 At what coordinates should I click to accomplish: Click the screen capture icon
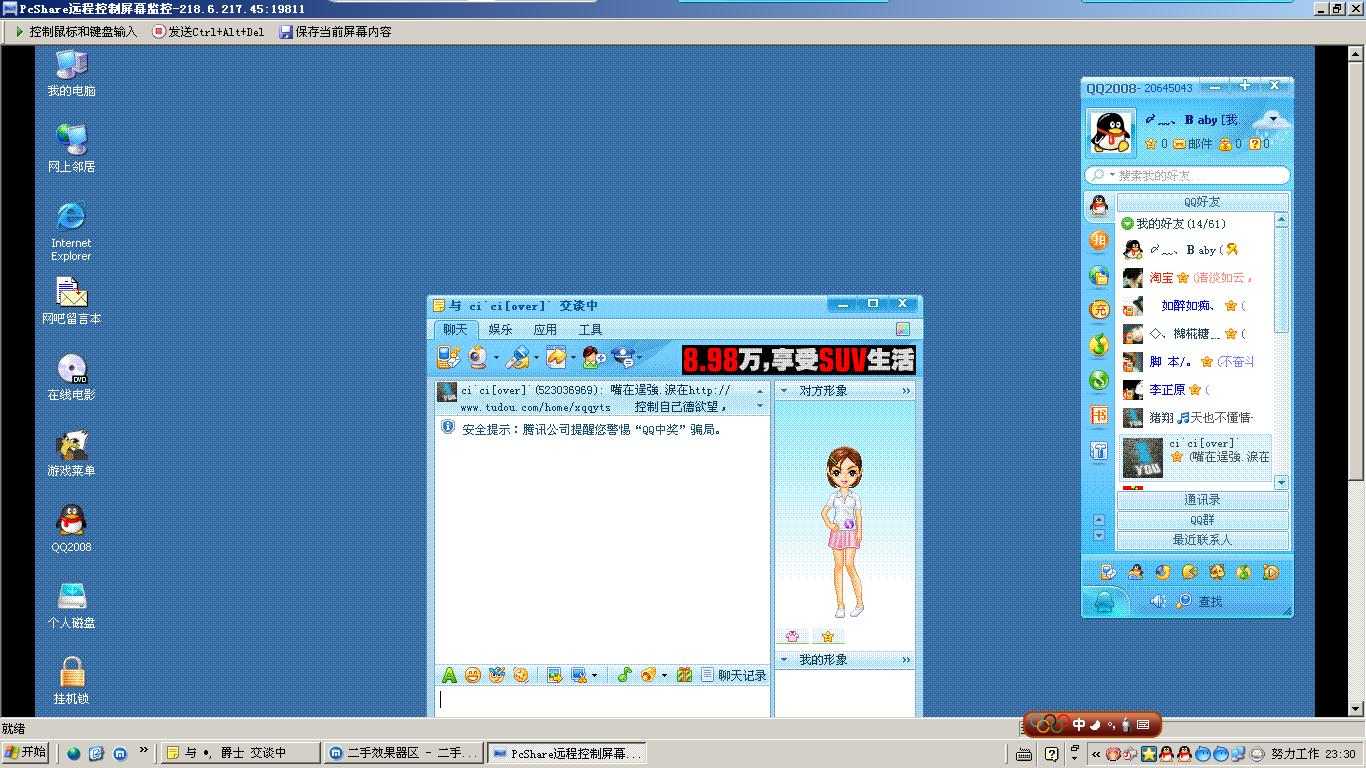pyautogui.click(x=578, y=676)
